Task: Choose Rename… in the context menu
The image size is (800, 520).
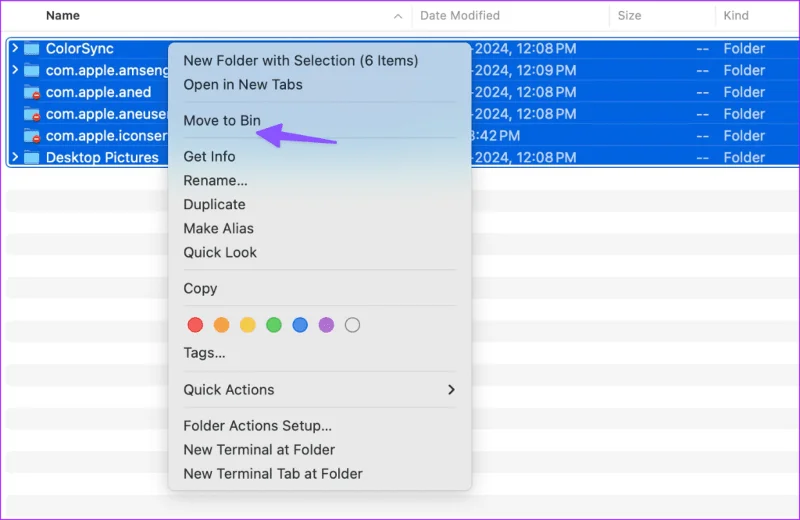Action: point(215,181)
